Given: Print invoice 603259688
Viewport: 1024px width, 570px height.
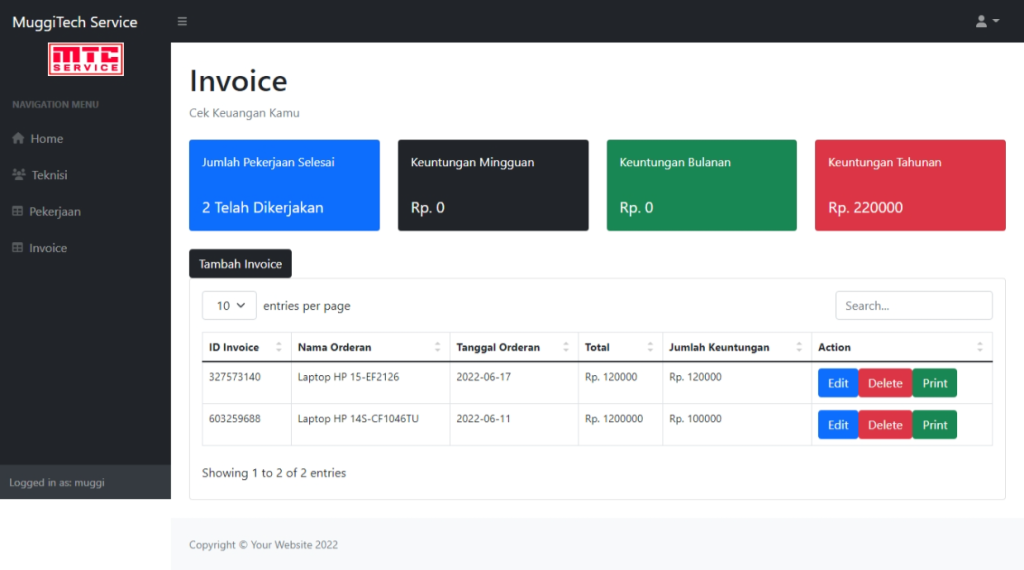Looking at the screenshot, I should coord(935,425).
